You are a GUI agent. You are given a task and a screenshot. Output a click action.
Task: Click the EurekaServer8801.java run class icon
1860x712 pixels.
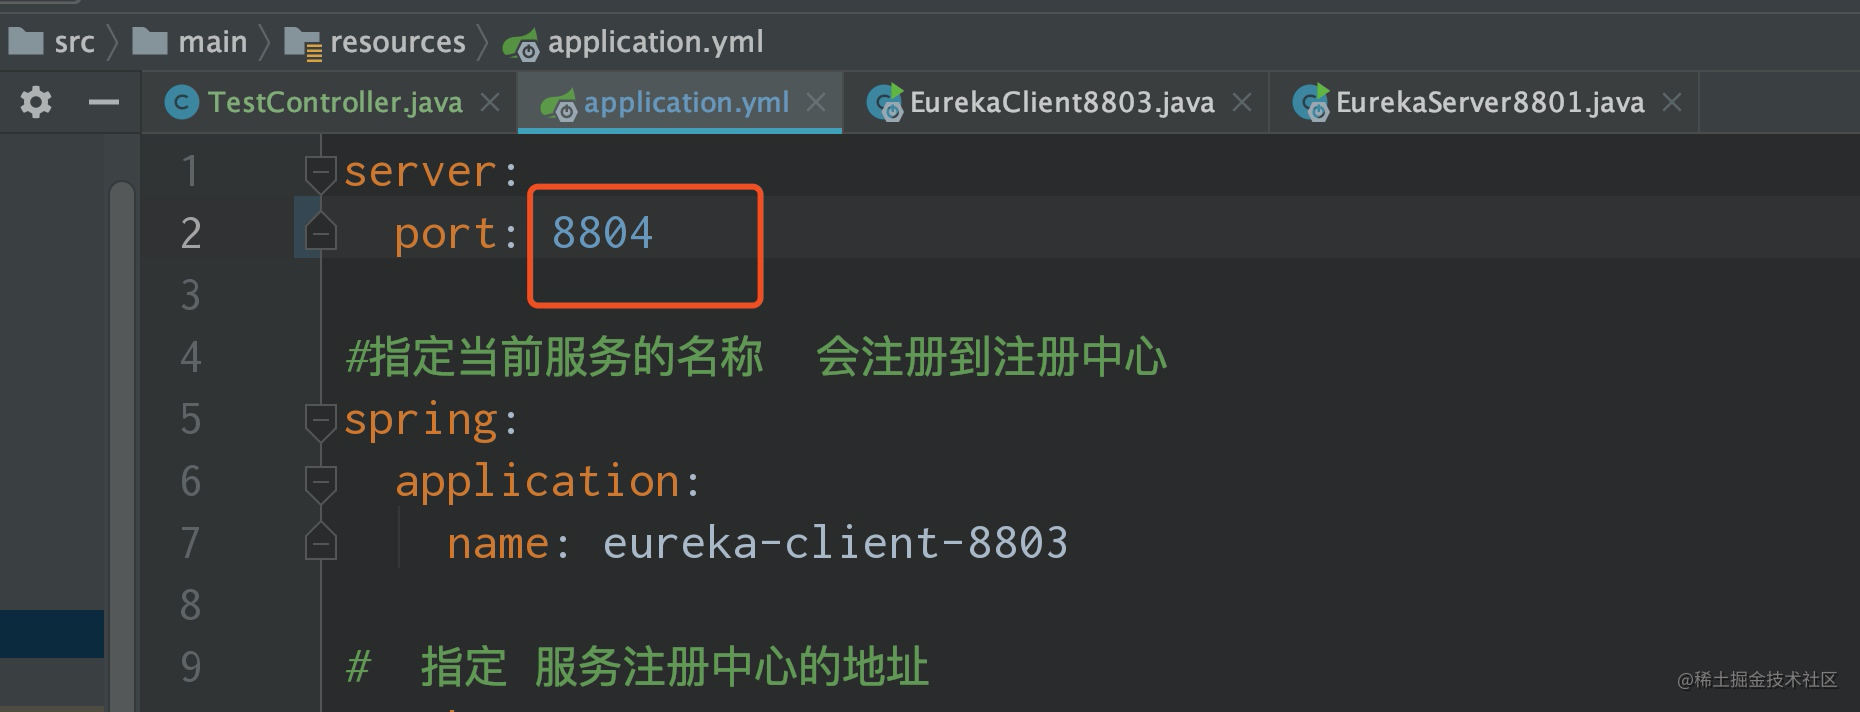click(x=1311, y=102)
